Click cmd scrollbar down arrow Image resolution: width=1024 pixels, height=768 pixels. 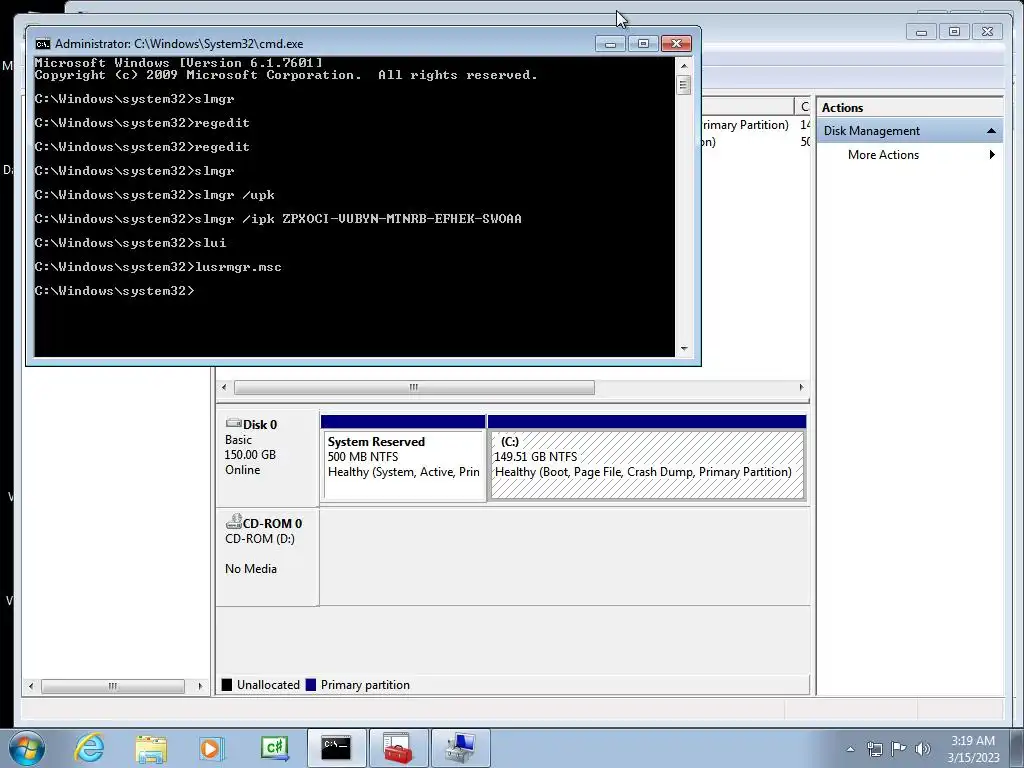pyautogui.click(x=684, y=349)
